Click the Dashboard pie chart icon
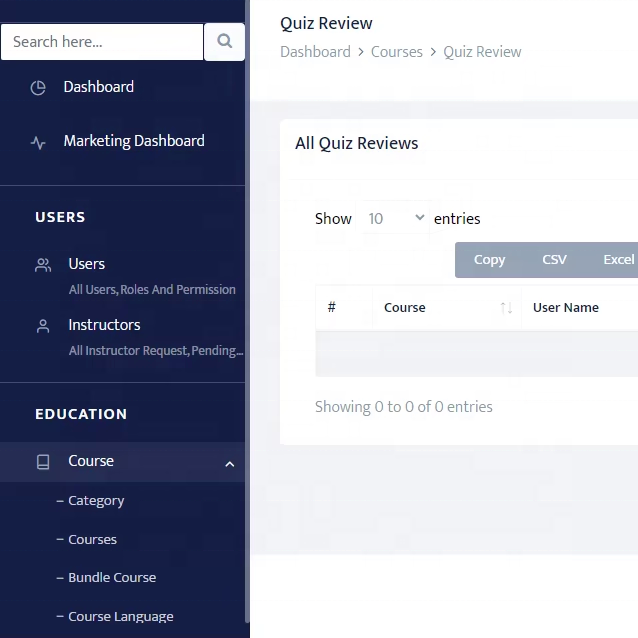Image resolution: width=638 pixels, height=638 pixels. (38, 87)
